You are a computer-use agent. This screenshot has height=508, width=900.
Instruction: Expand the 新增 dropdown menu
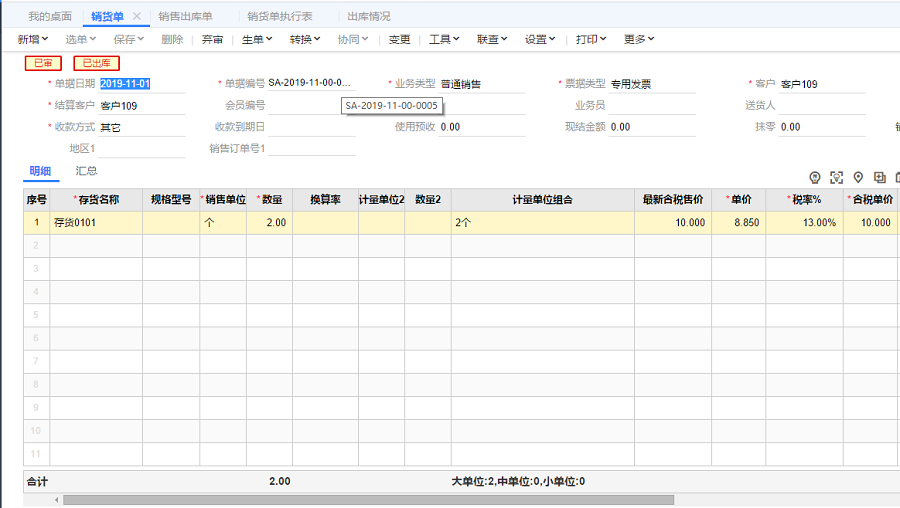click(34, 39)
